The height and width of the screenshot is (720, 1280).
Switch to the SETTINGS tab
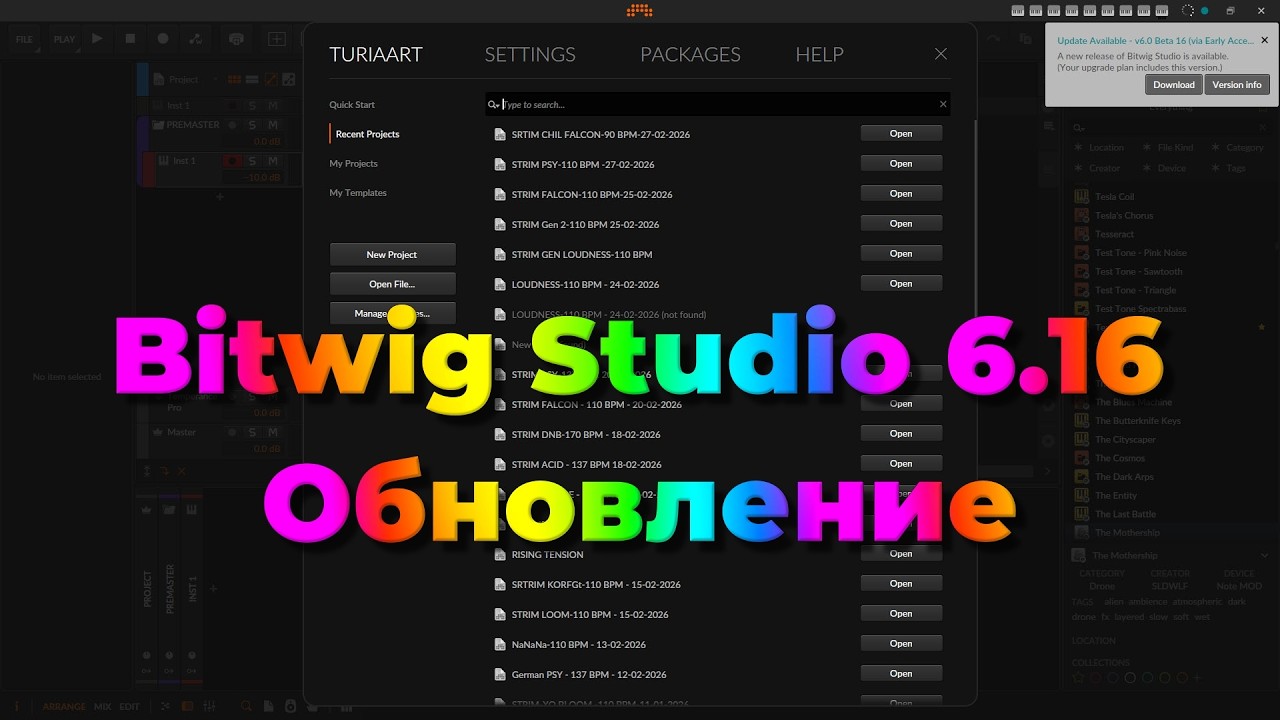point(530,54)
